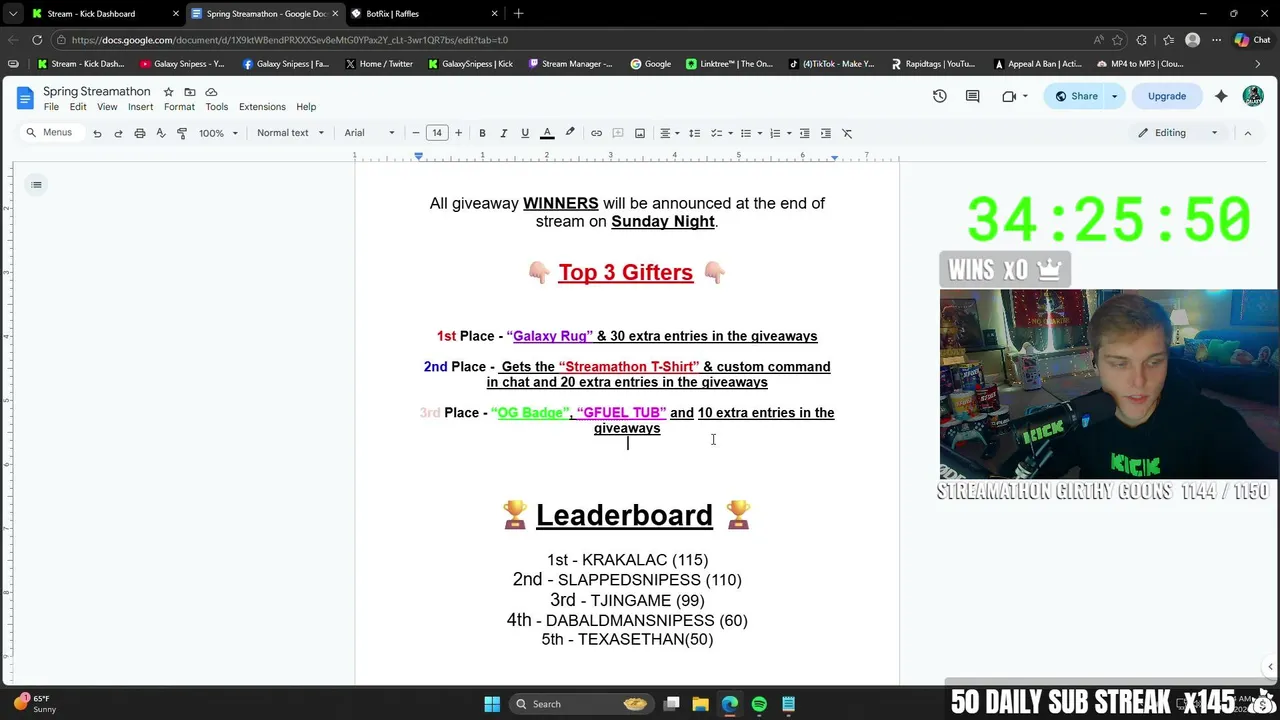Undo the last edit in Docs toolbar
The height and width of the screenshot is (720, 1280).
[97, 133]
